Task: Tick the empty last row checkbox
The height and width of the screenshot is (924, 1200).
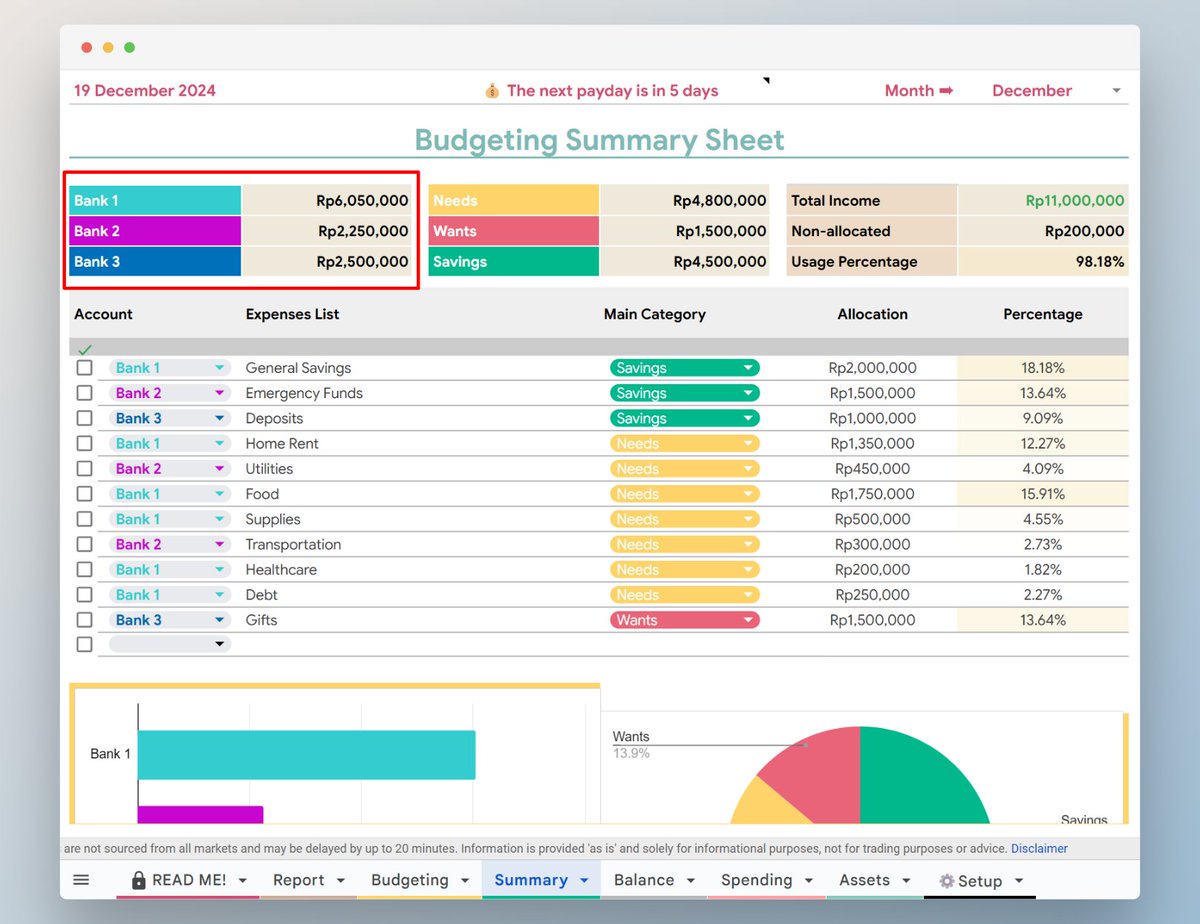Action: coord(85,645)
